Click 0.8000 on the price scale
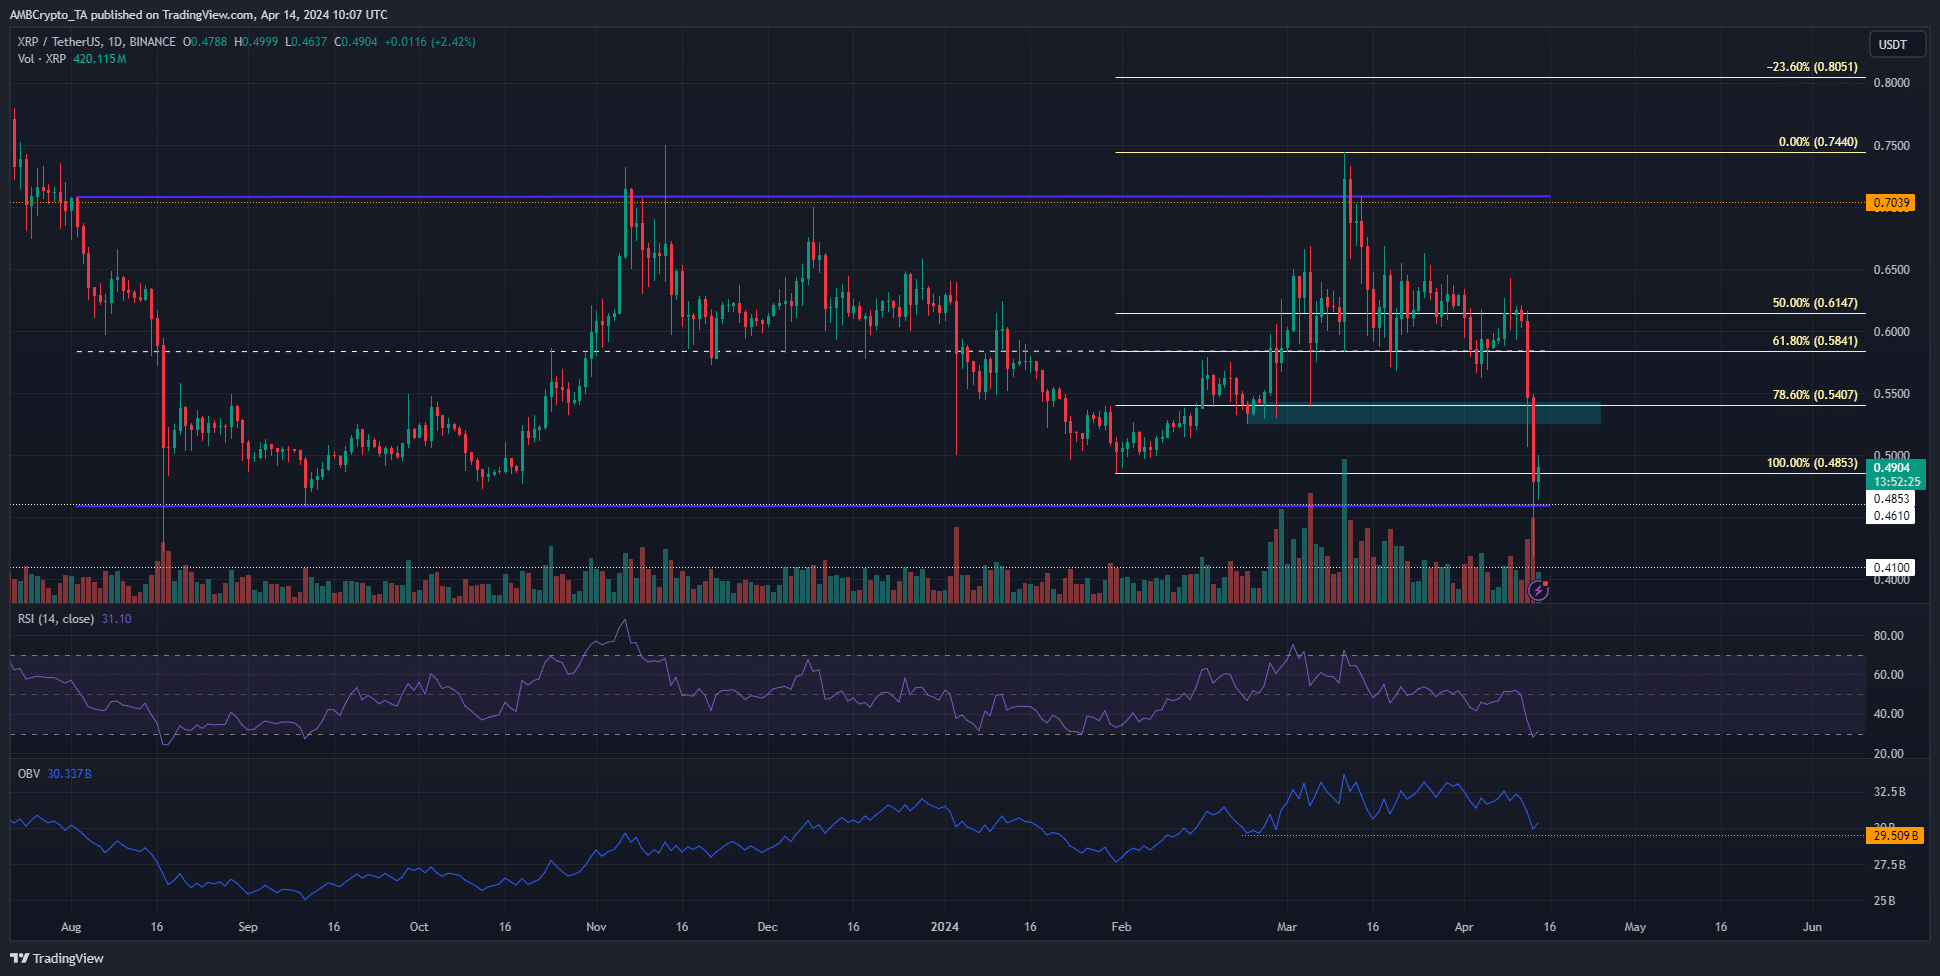Screen dimensions: 1940x976 pyautogui.click(x=1892, y=83)
